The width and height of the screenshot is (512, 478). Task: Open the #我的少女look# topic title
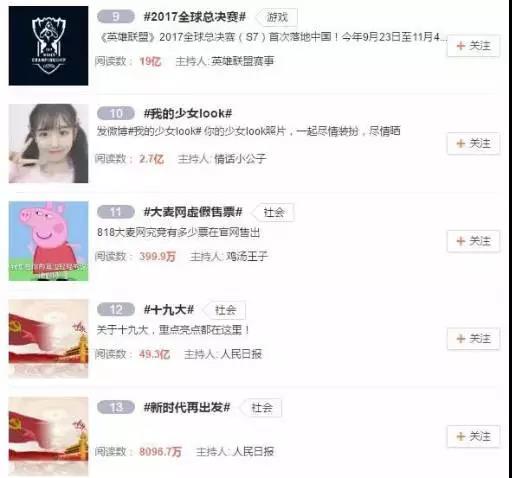tap(188, 114)
